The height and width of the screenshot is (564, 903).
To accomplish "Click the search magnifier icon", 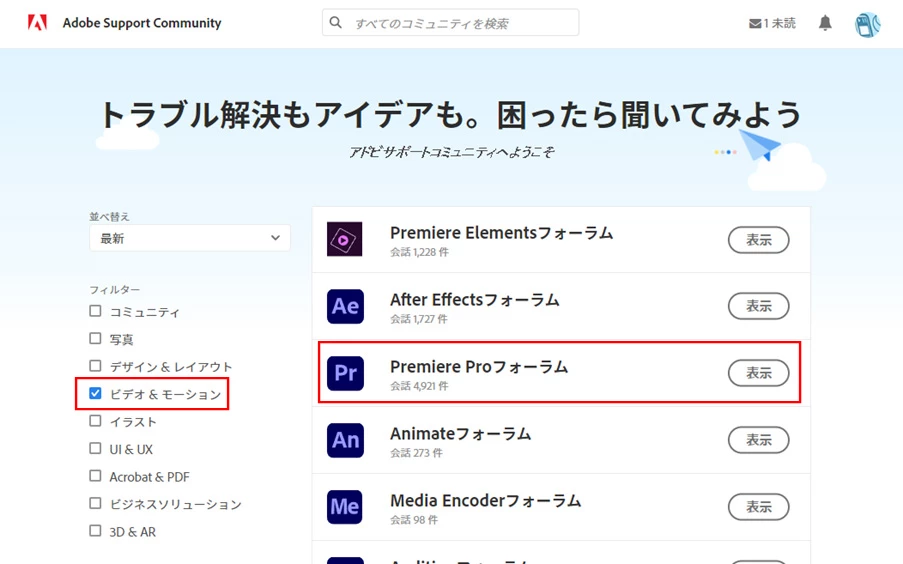I will 336,22.
